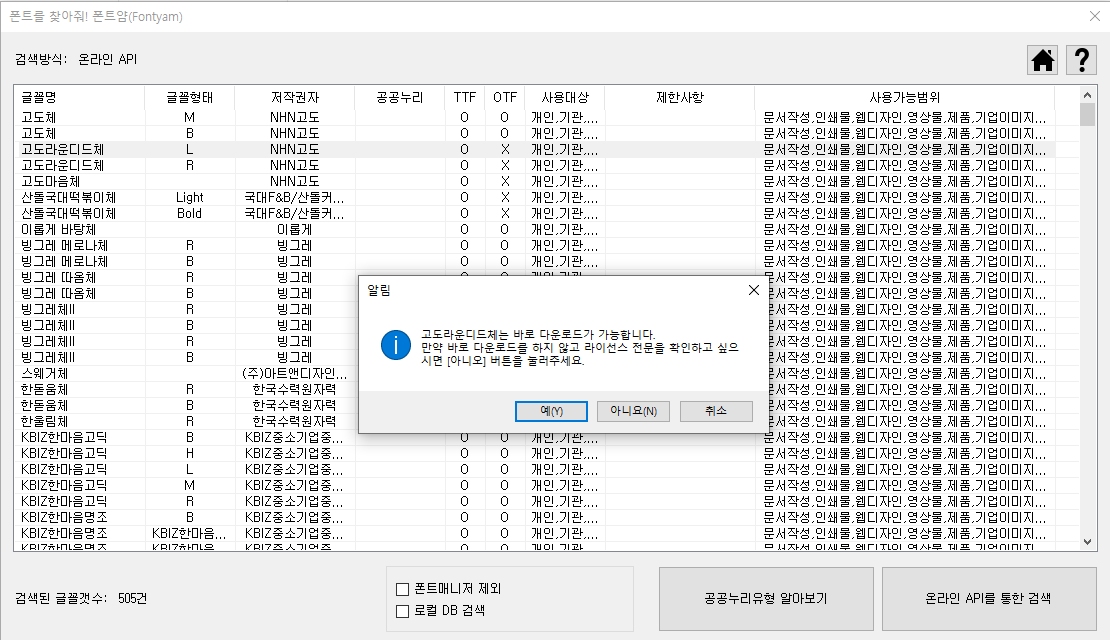
Task: Sort by 저작권자 column header
Action: 295,97
